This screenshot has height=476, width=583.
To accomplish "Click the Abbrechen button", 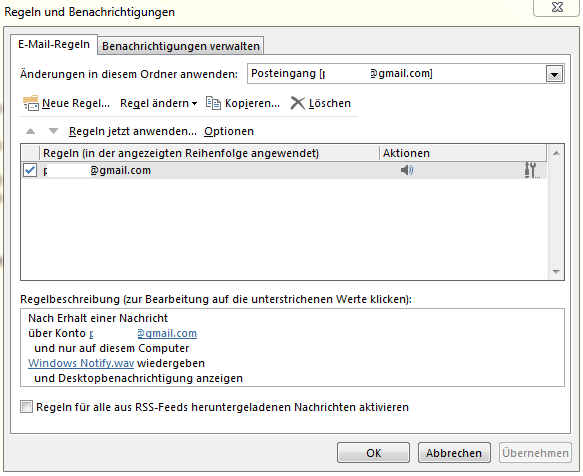I will pos(454,453).
